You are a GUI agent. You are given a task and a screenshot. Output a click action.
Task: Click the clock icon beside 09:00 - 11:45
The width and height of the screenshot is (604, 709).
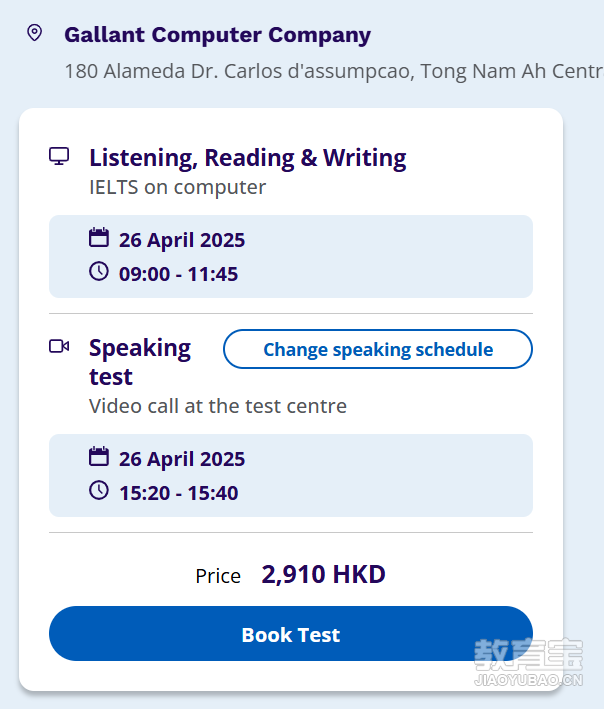99,271
